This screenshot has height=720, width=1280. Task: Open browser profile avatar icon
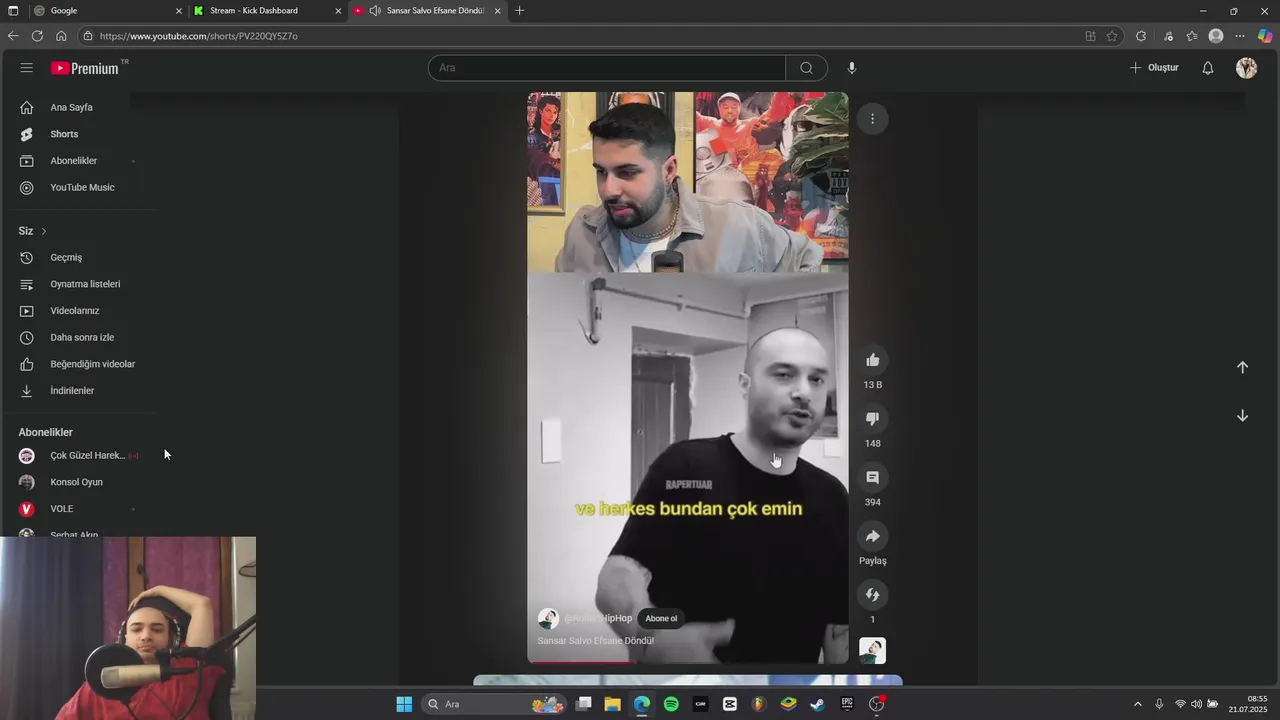(1216, 36)
